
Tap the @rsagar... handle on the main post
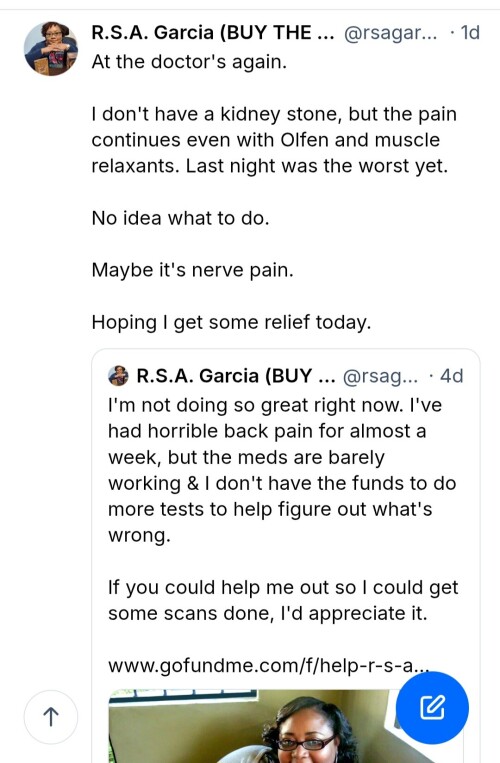click(x=391, y=33)
